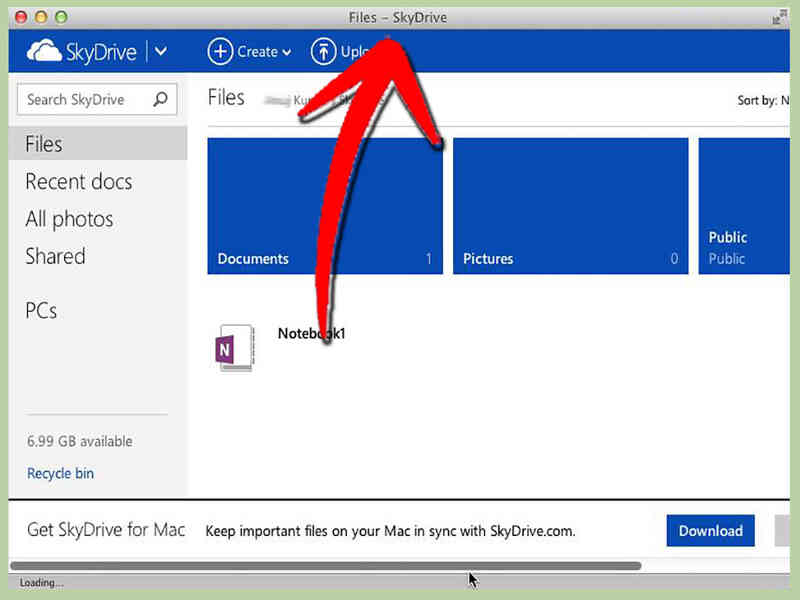Click the 6.99 GB available storage text
The height and width of the screenshot is (600, 800).
[80, 441]
